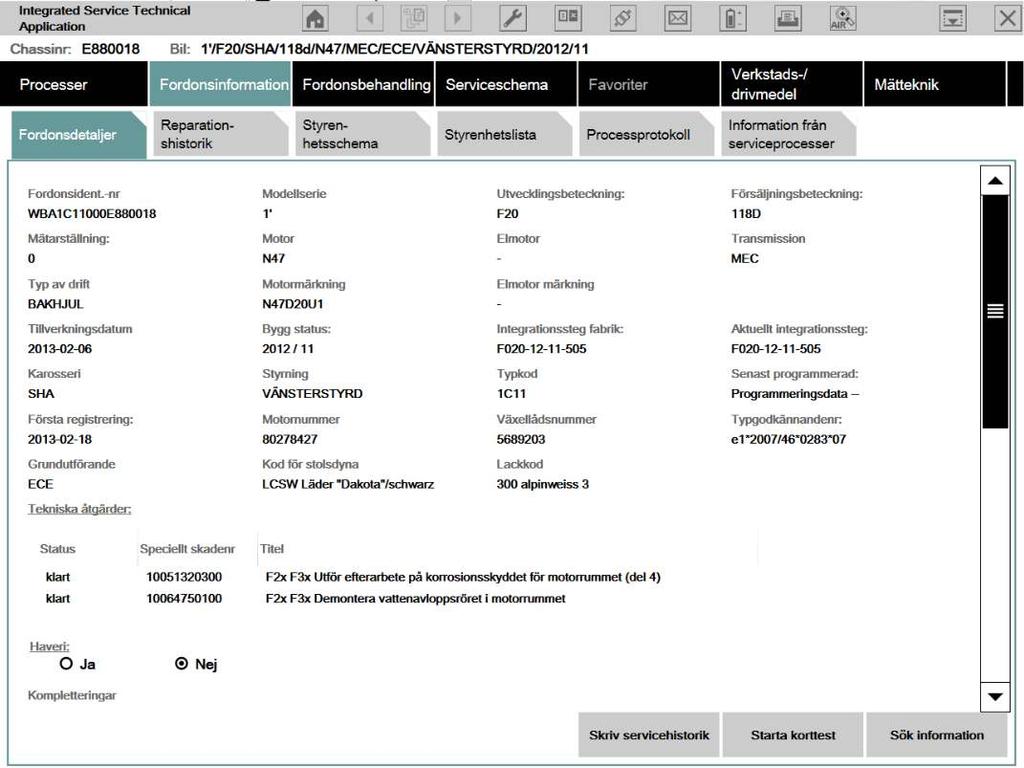Image resolution: width=1024 pixels, height=768 pixels.
Task: Click the scroll up arrow
Action: [995, 180]
